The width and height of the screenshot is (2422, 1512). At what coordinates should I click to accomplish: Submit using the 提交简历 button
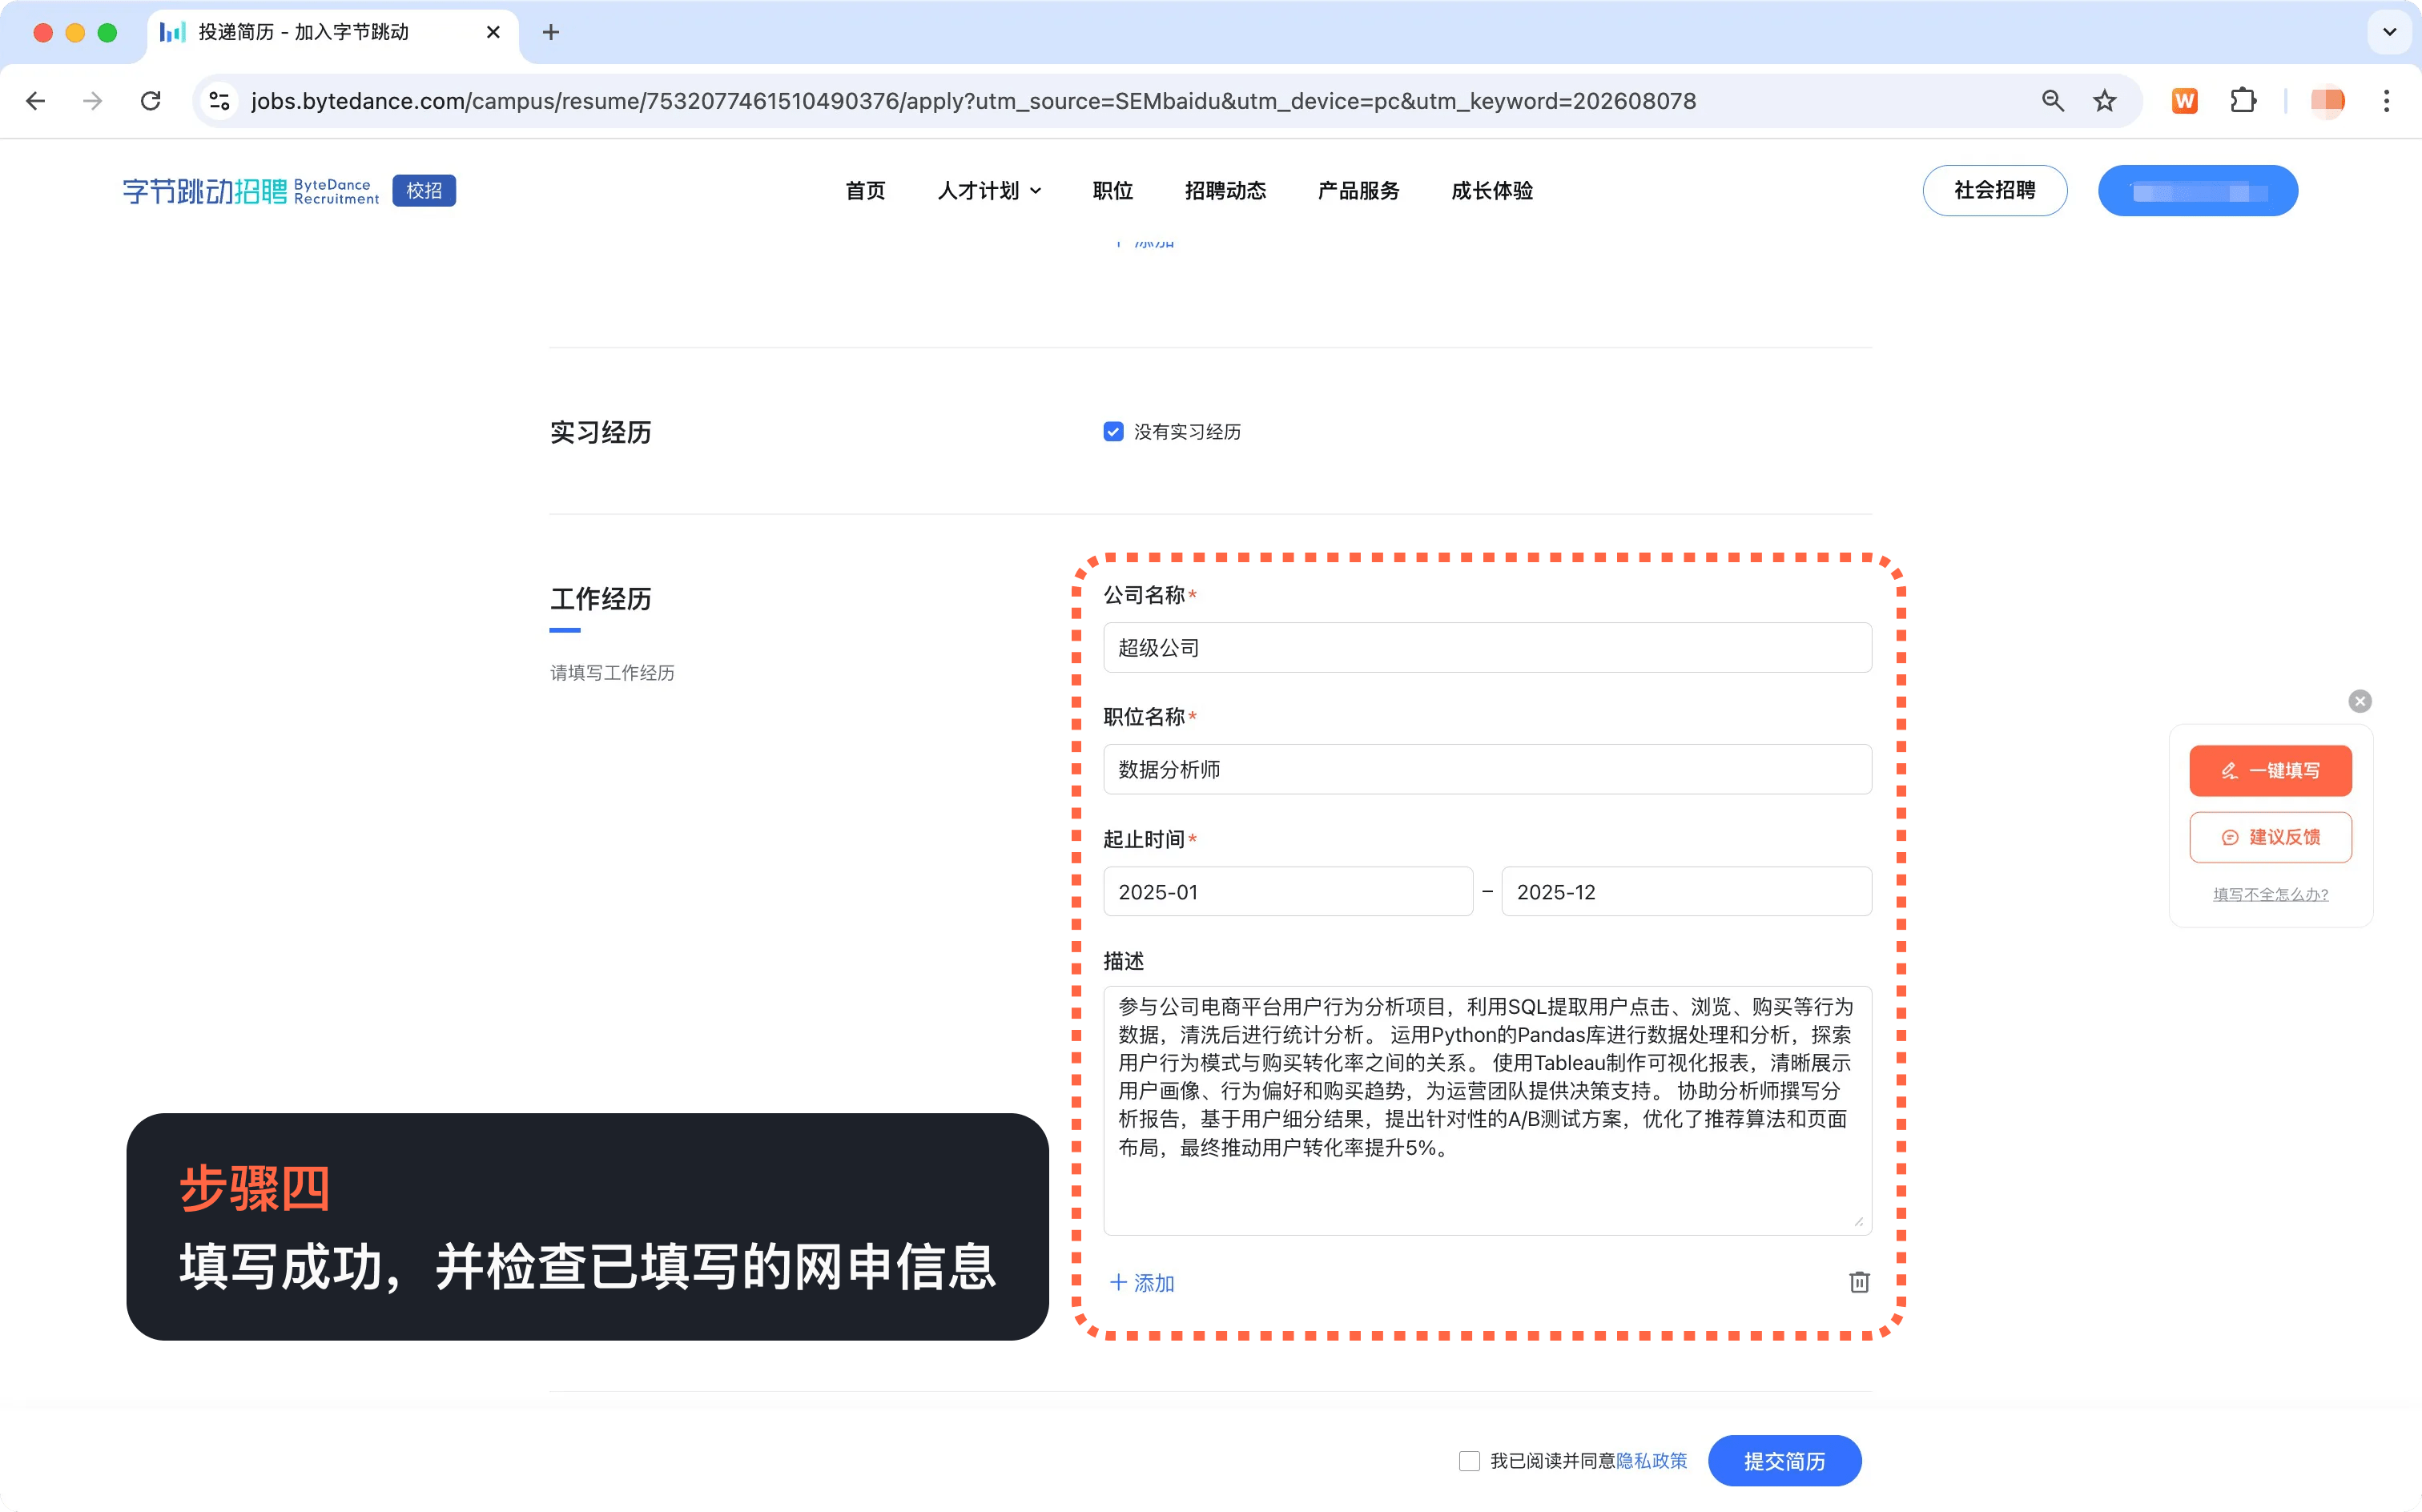pyautogui.click(x=1784, y=1461)
